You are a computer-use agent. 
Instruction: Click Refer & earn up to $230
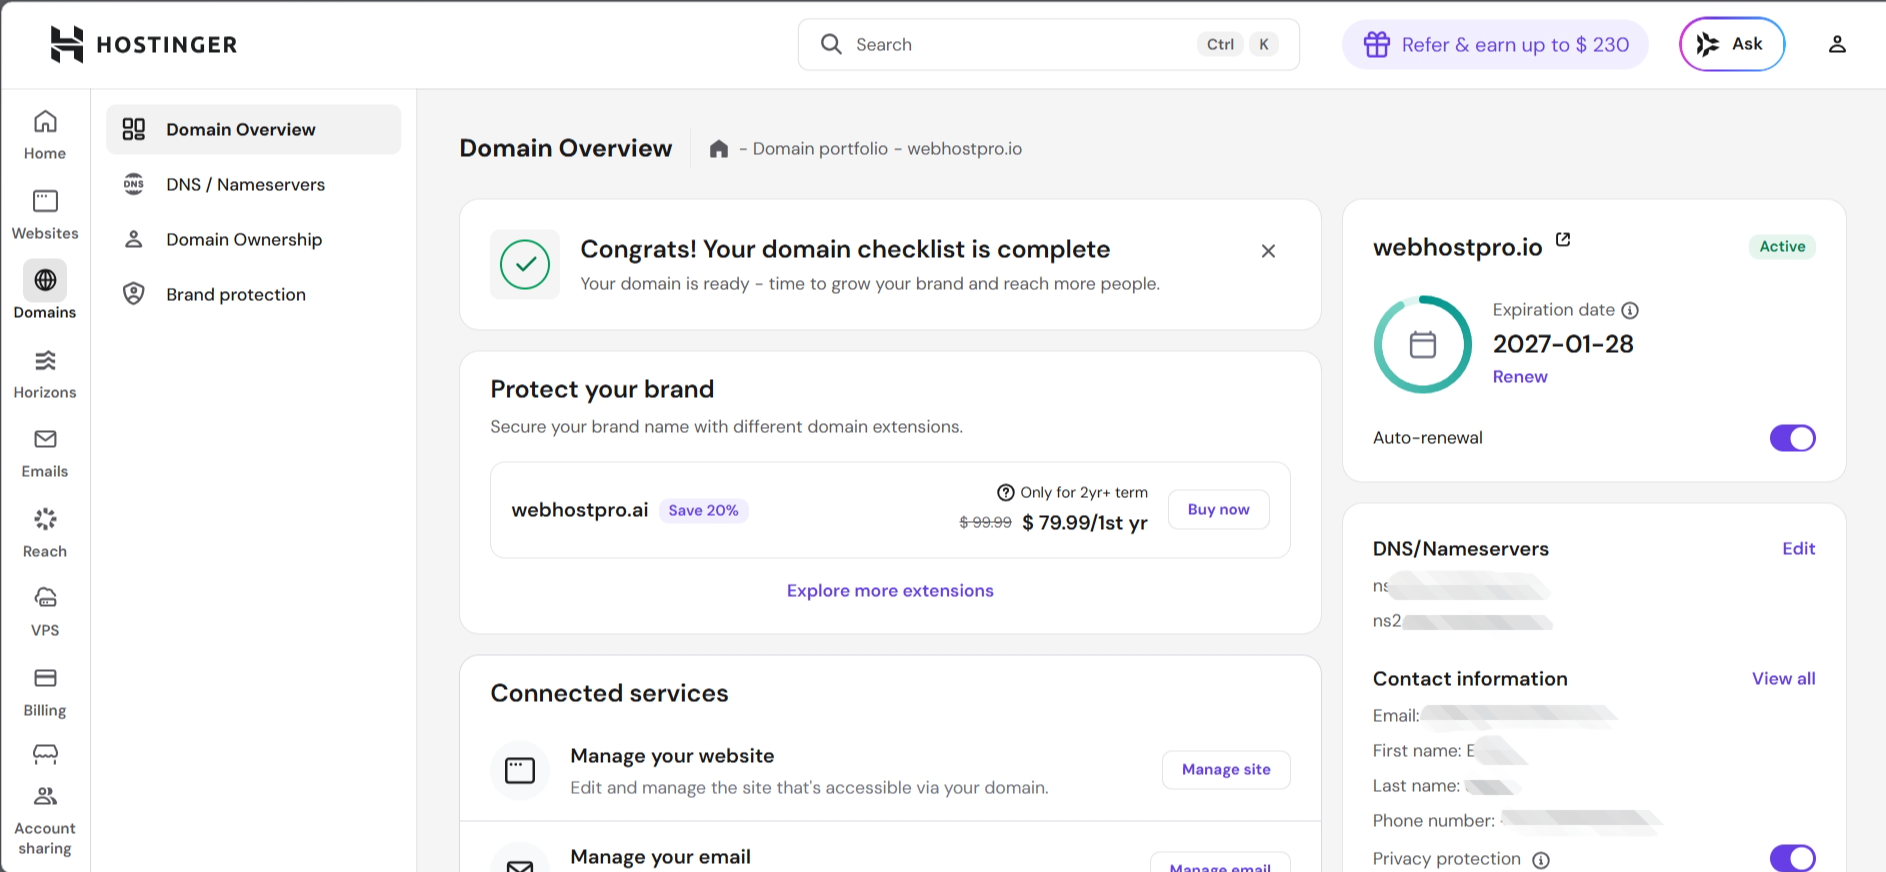tap(1495, 44)
